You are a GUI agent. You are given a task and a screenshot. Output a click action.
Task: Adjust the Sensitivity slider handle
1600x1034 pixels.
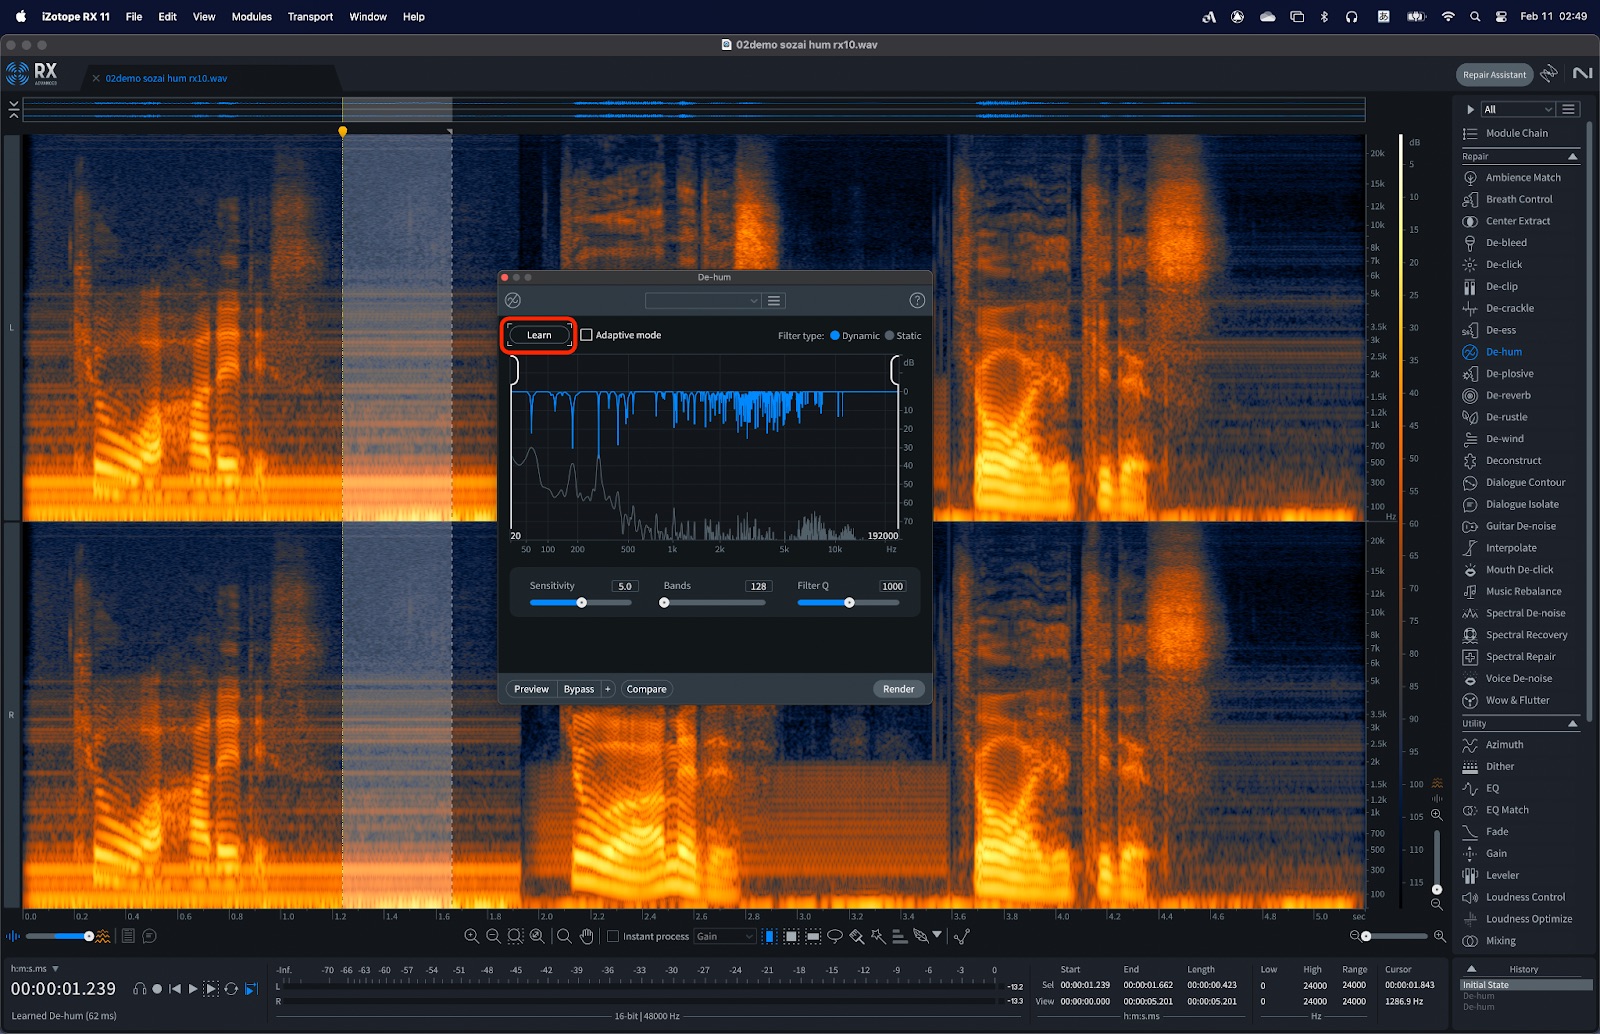click(x=581, y=603)
